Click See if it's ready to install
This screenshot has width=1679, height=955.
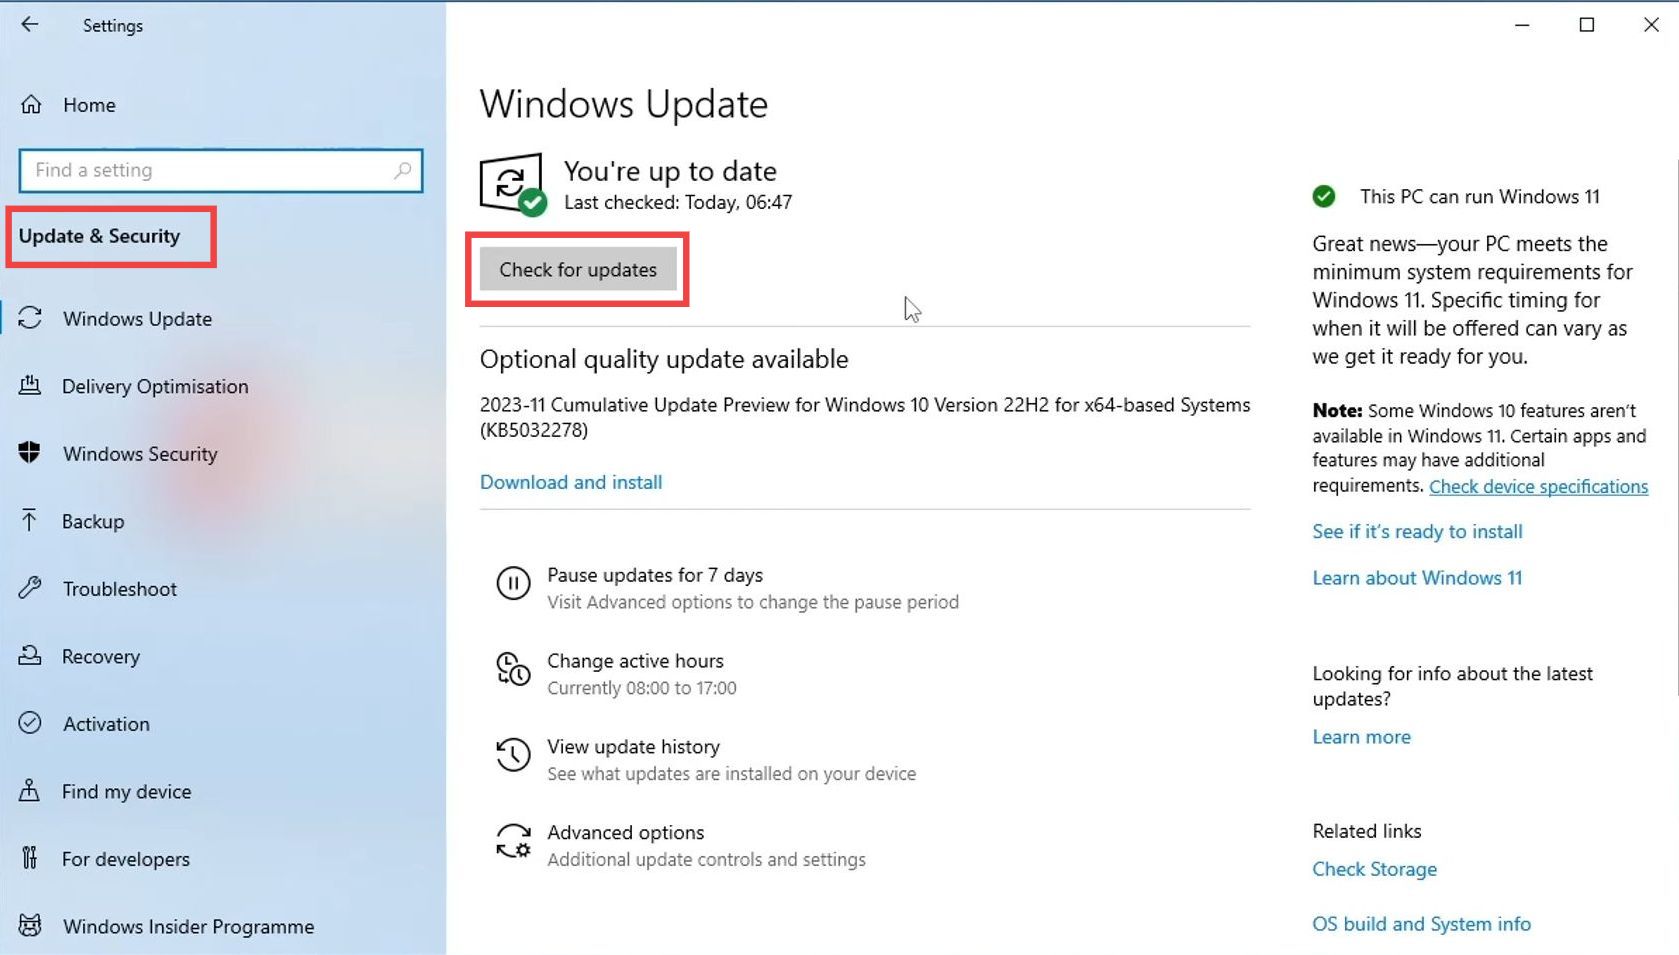click(x=1417, y=532)
